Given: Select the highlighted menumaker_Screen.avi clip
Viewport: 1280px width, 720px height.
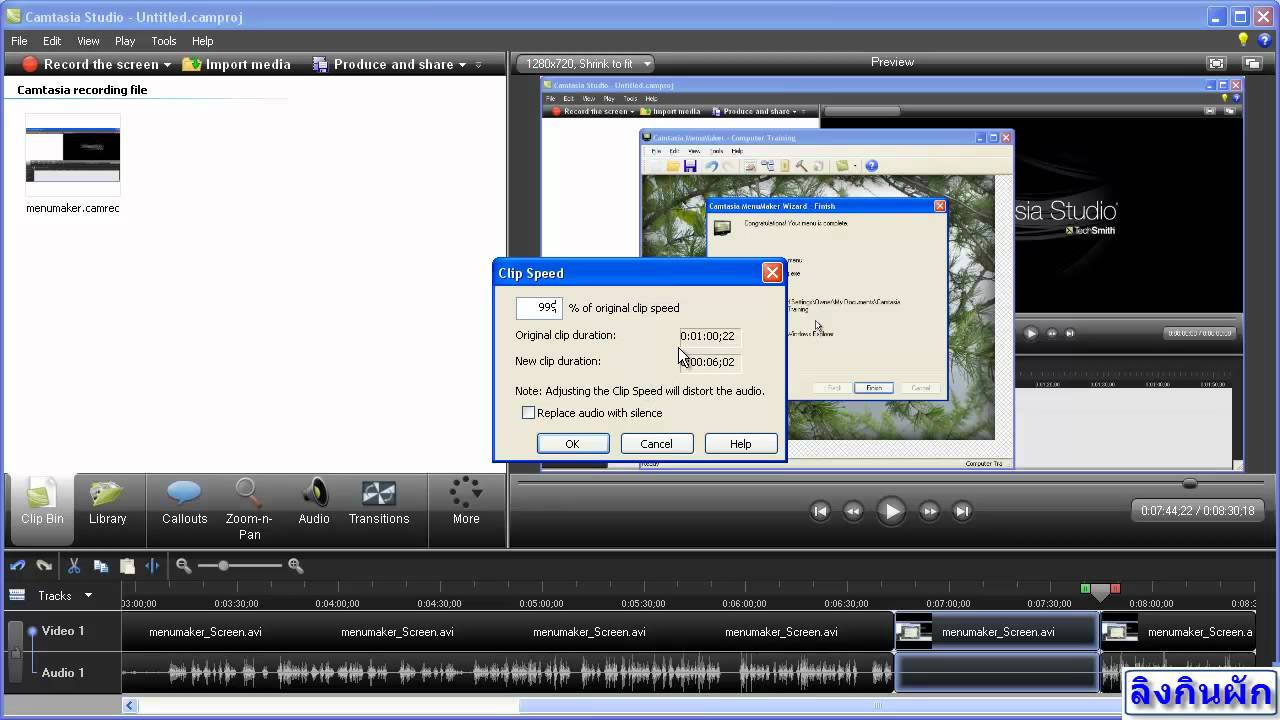Looking at the screenshot, I should (x=997, y=631).
